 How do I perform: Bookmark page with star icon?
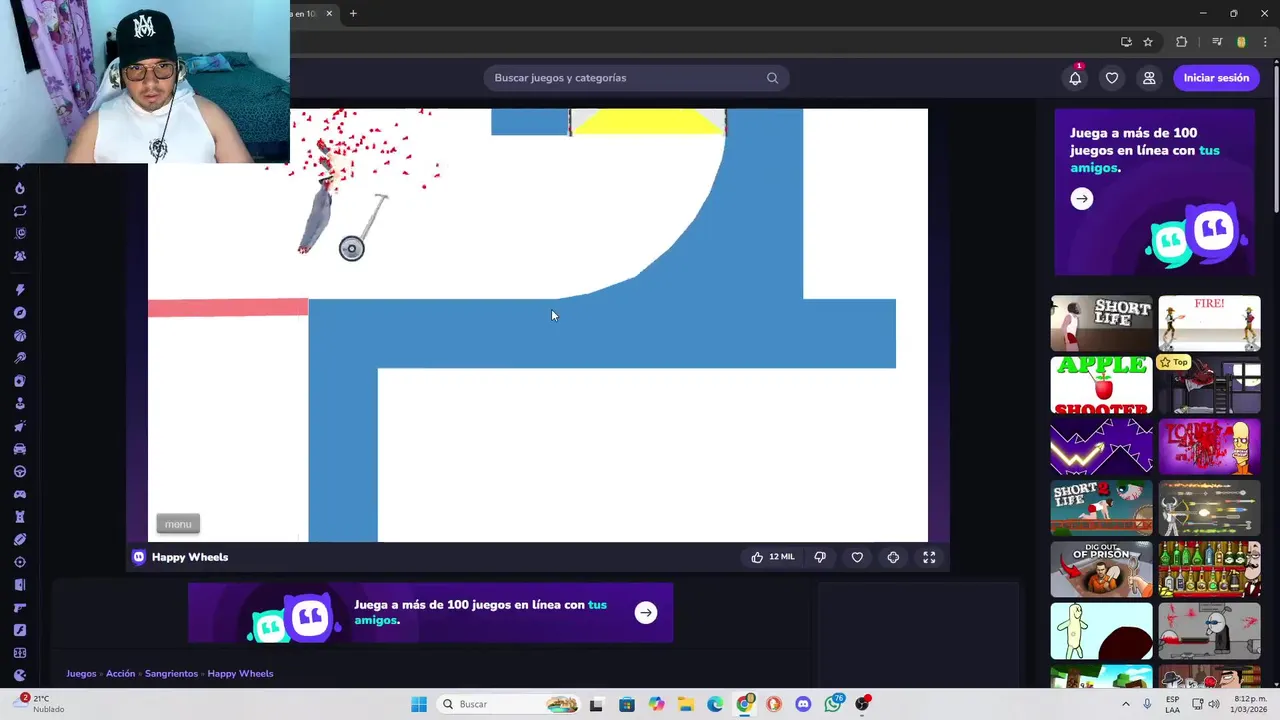coord(1148,42)
